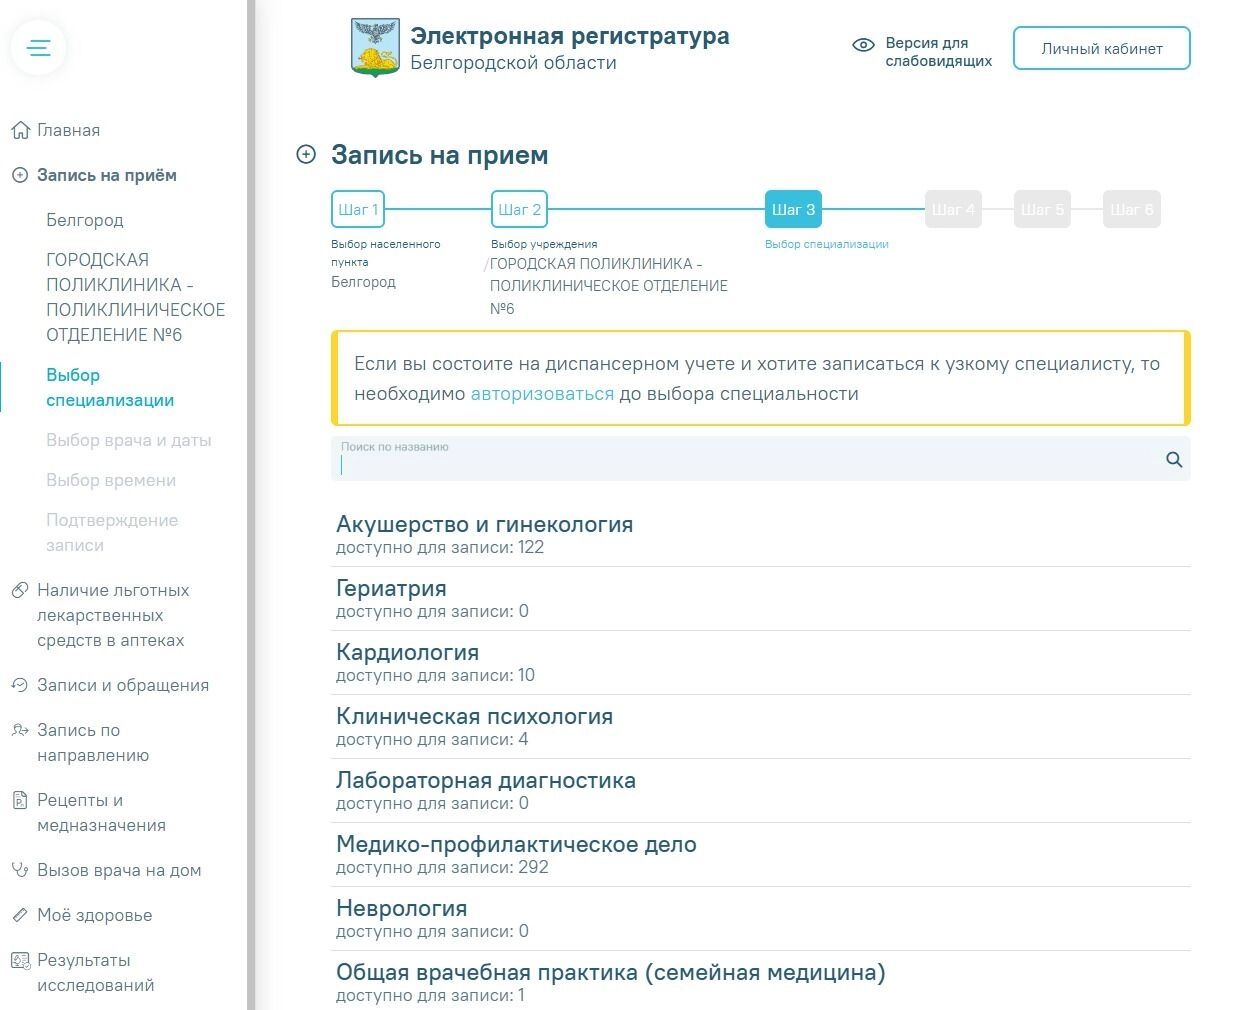The height and width of the screenshot is (1010, 1260).
Task: Select Кардиология specialization
Action: (x=406, y=651)
